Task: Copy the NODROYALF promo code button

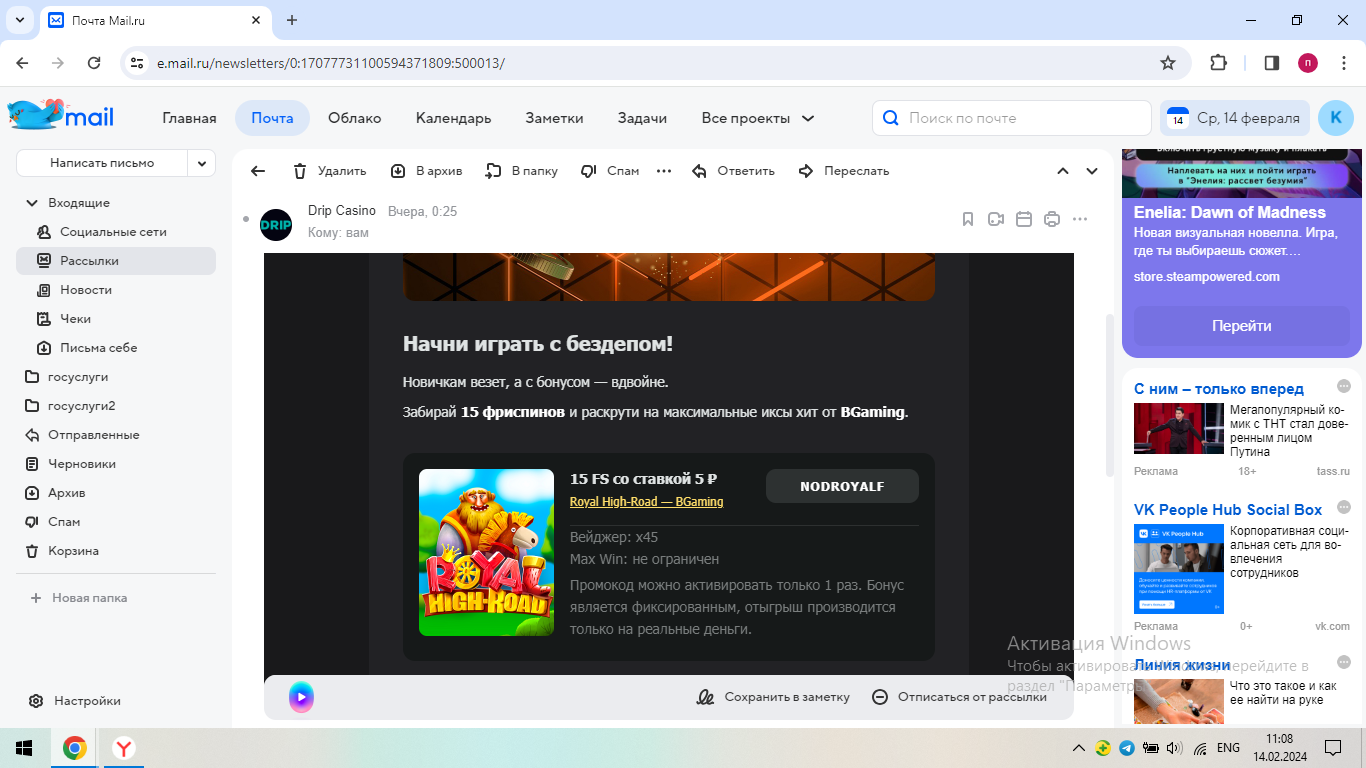Action: (x=842, y=487)
